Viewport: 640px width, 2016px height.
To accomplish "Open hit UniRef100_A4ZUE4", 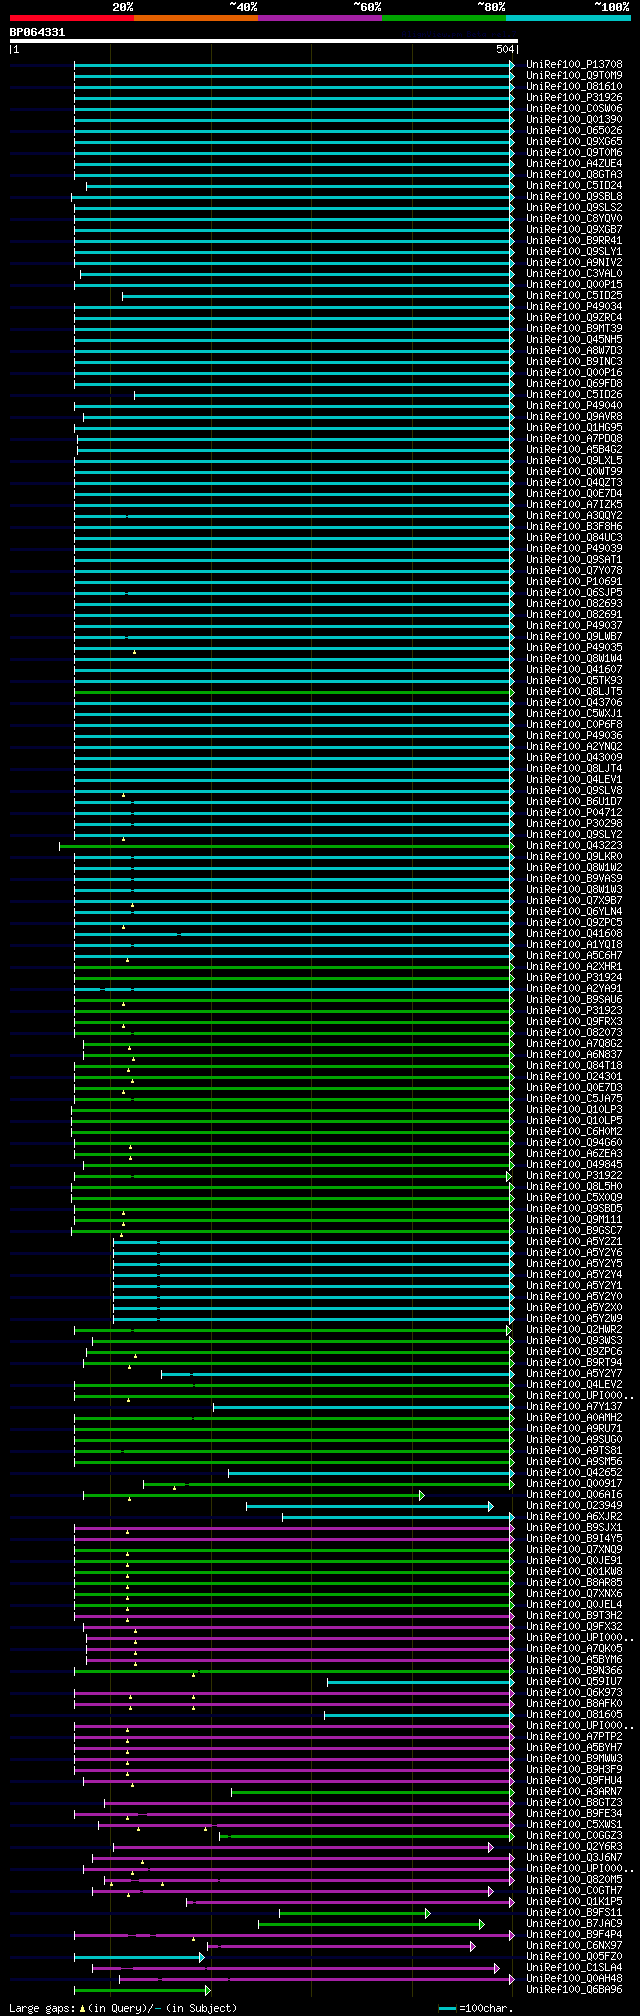I will [x=574, y=164].
